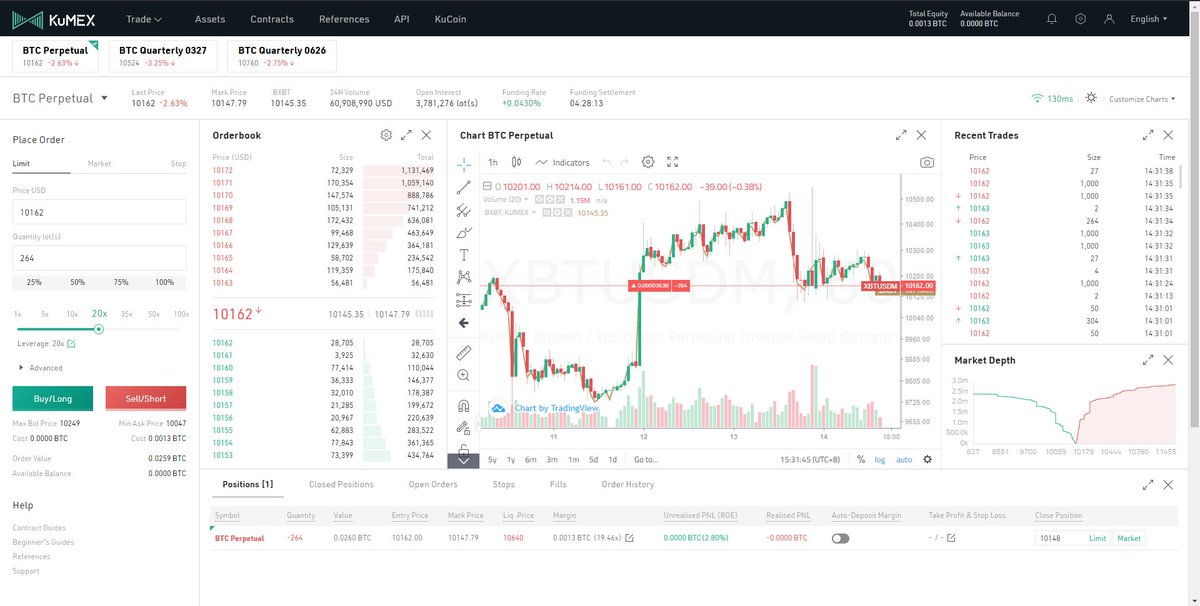Set leverage slider to 50x
This screenshot has width=1200, height=606.
(x=154, y=314)
